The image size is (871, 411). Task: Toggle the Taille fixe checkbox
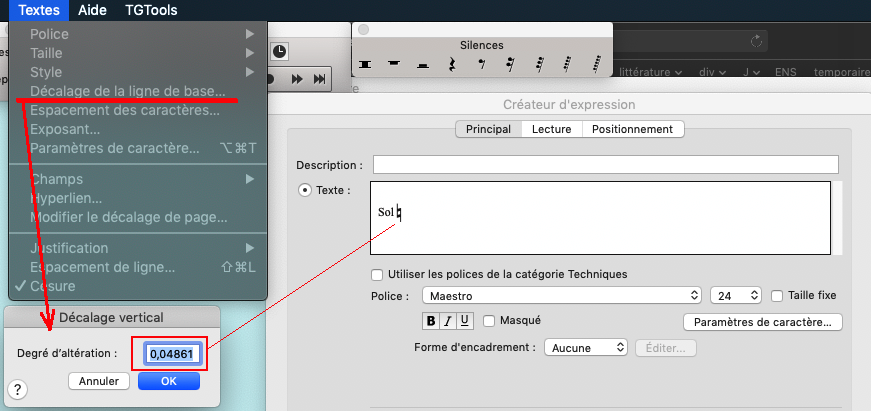pyautogui.click(x=777, y=296)
